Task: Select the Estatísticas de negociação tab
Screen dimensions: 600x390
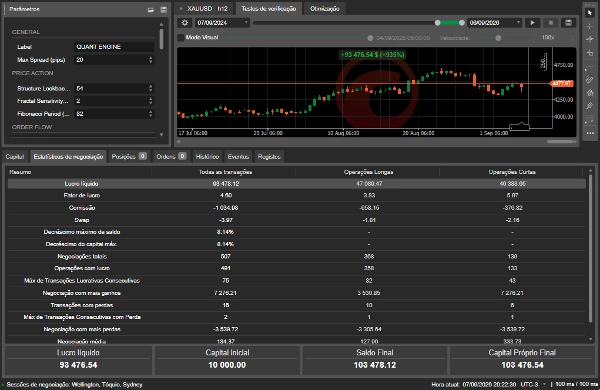Action: pos(68,157)
